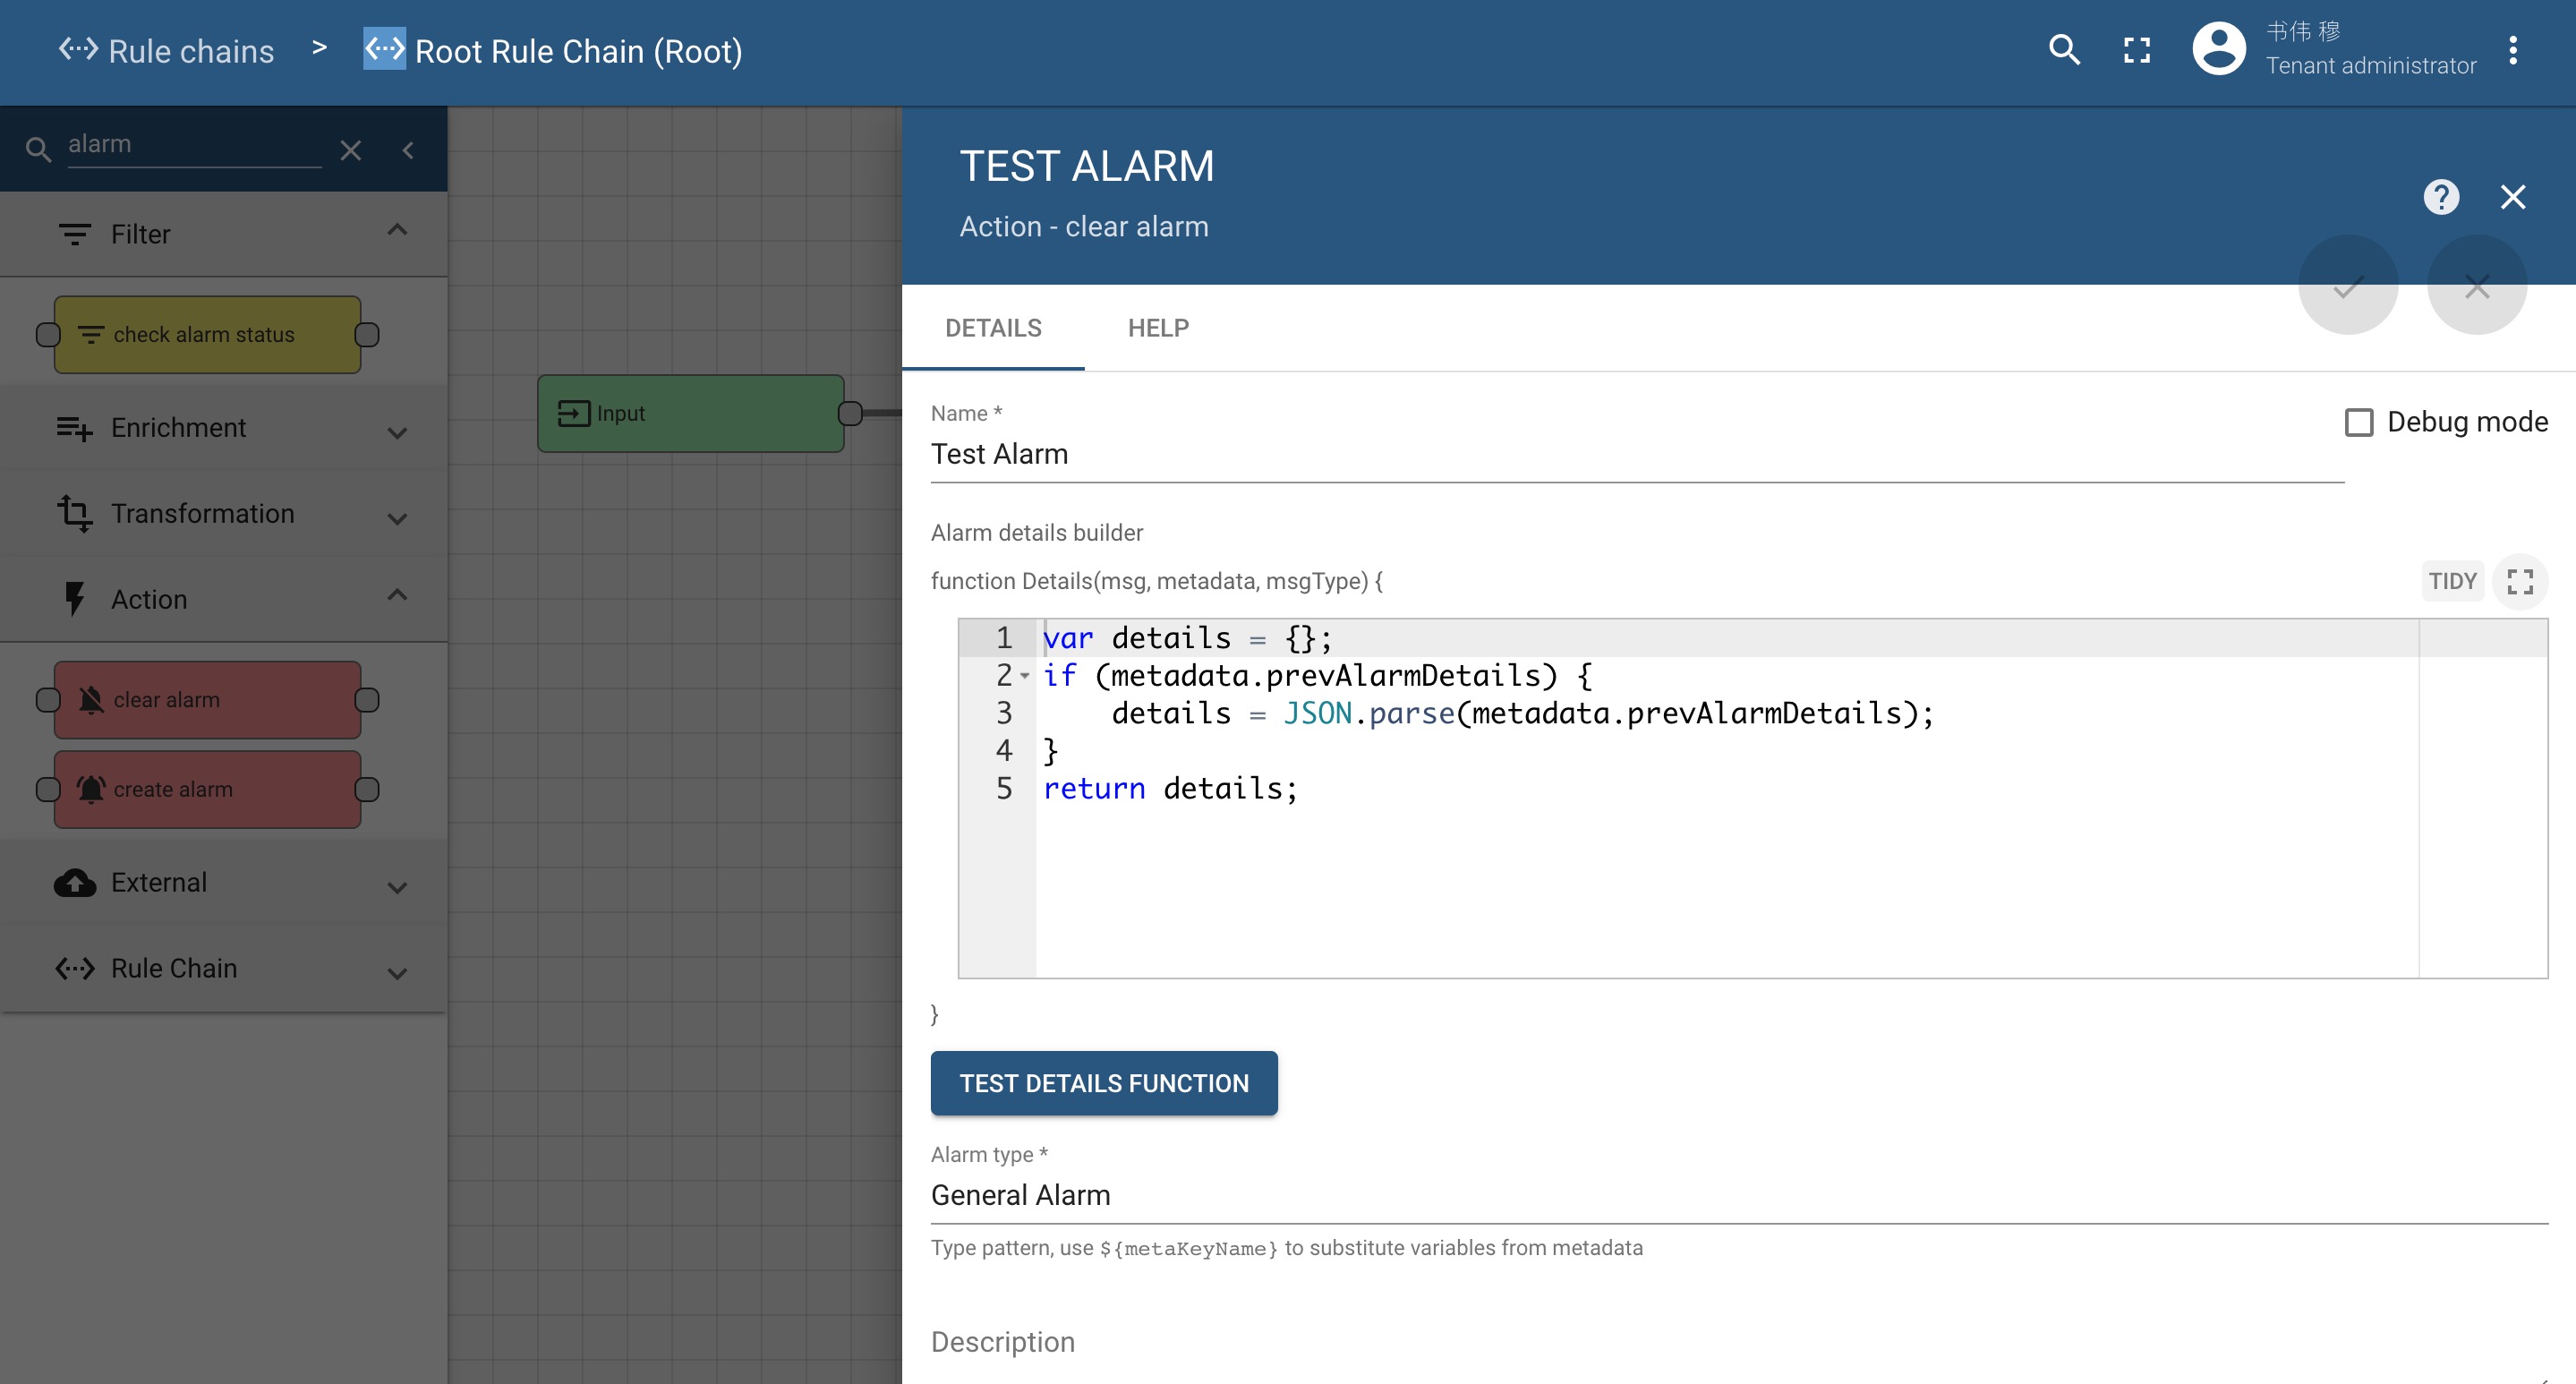Toggle fullscreen mode icon in top bar

2137,50
